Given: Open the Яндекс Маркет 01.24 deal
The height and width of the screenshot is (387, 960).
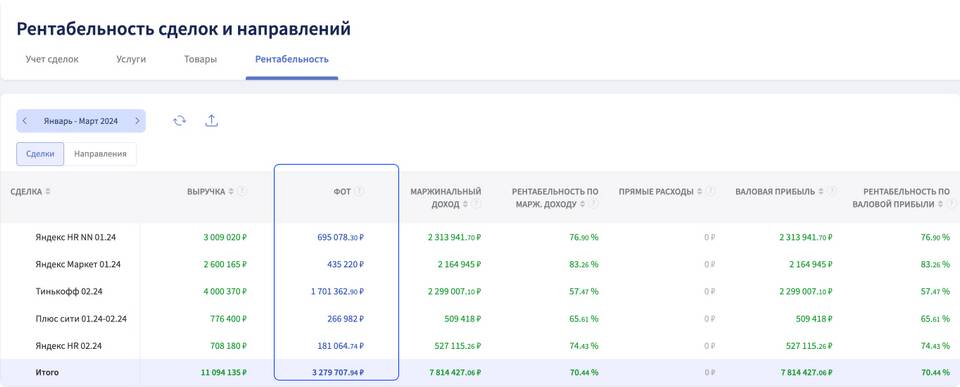Looking at the screenshot, I should (78, 265).
